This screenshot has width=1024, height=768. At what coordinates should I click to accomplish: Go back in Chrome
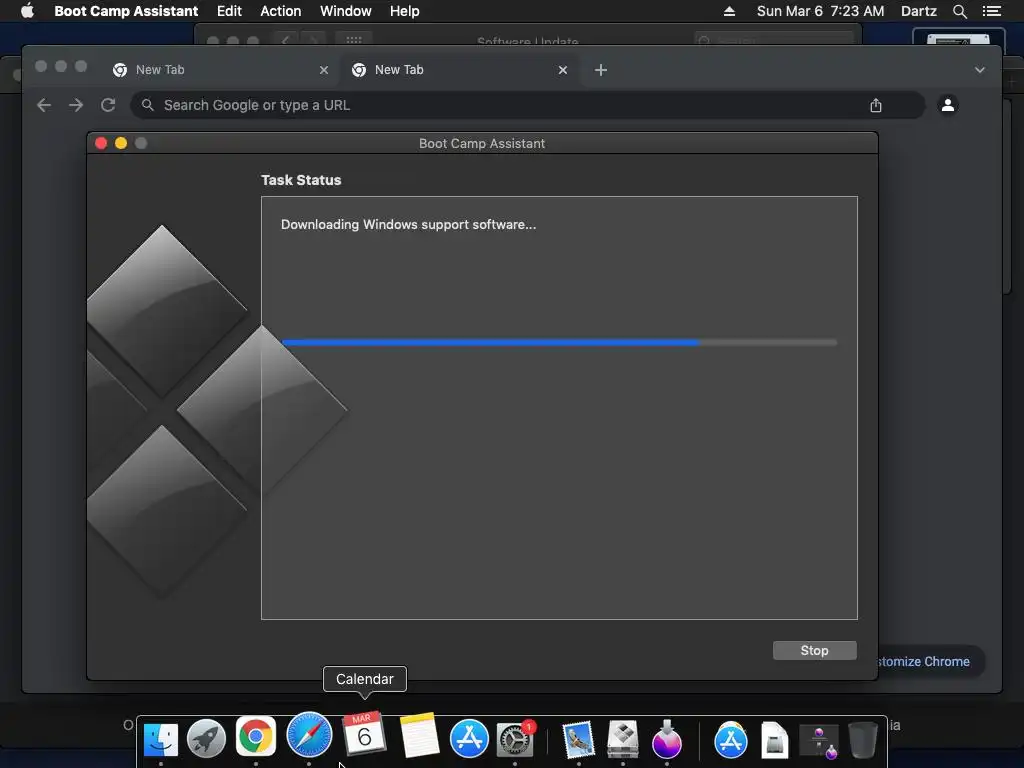[x=44, y=105]
